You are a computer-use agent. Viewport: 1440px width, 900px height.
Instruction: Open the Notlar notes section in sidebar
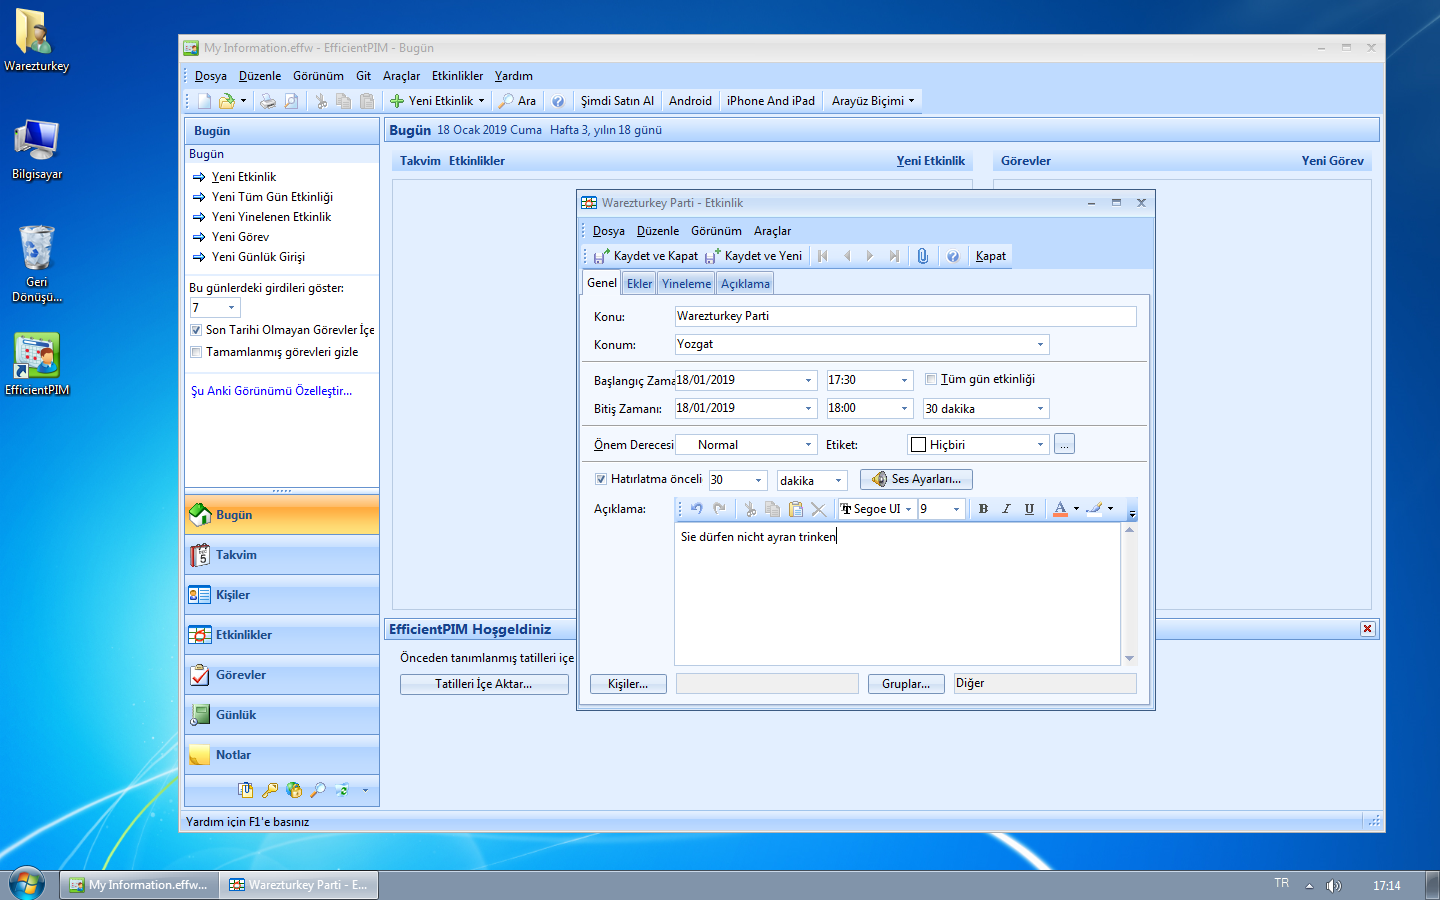(x=282, y=755)
